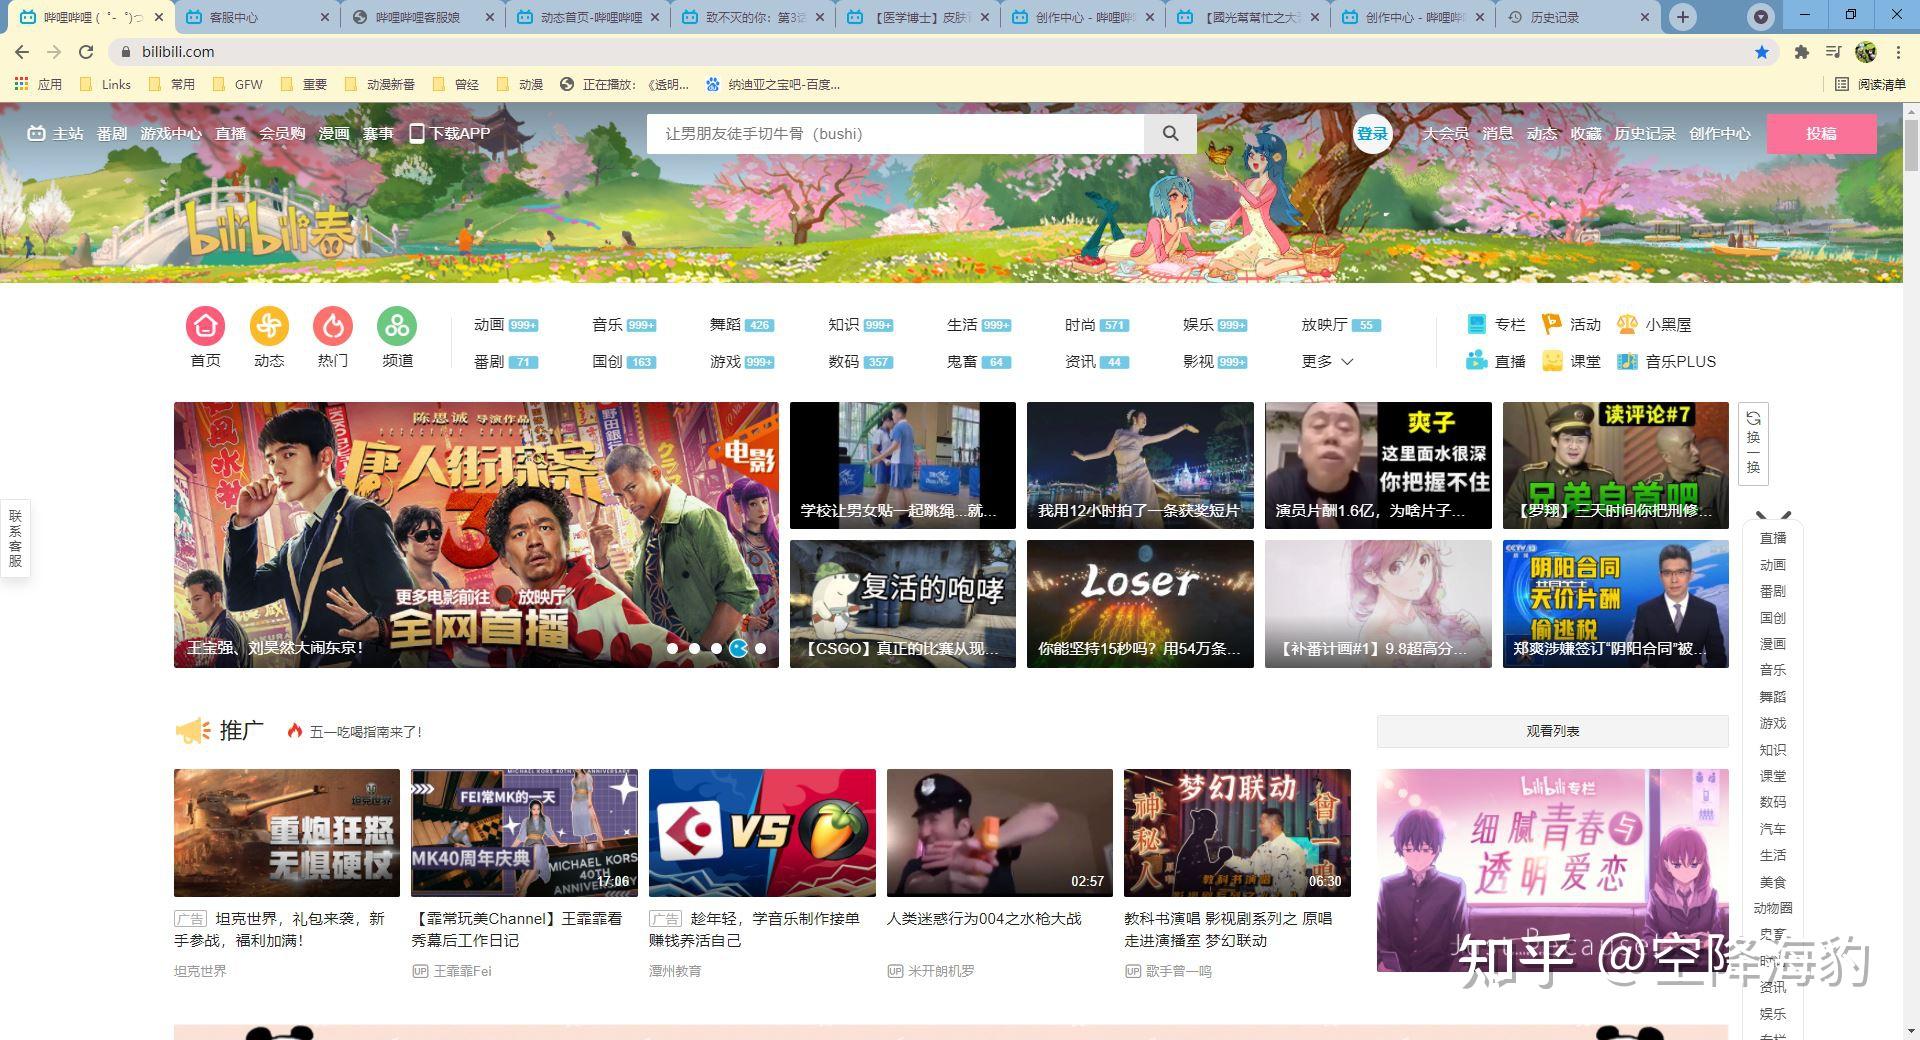Screen dimensions: 1920x1040
Task: Click the search input field
Action: [x=895, y=133]
